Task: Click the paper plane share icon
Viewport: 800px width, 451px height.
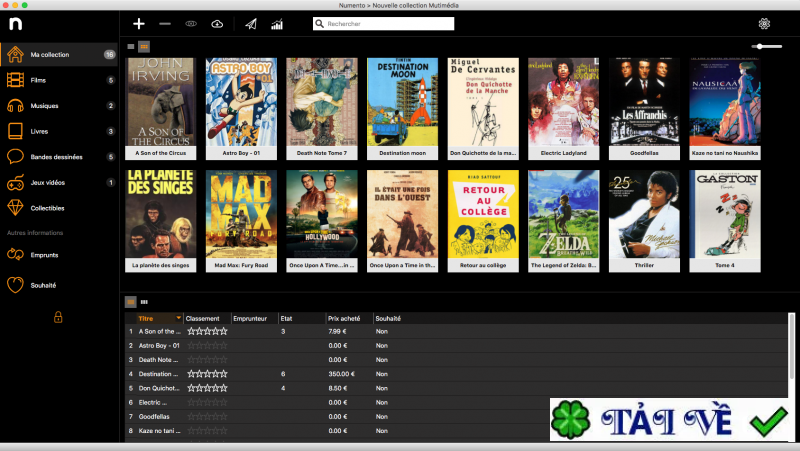Action: (x=251, y=23)
